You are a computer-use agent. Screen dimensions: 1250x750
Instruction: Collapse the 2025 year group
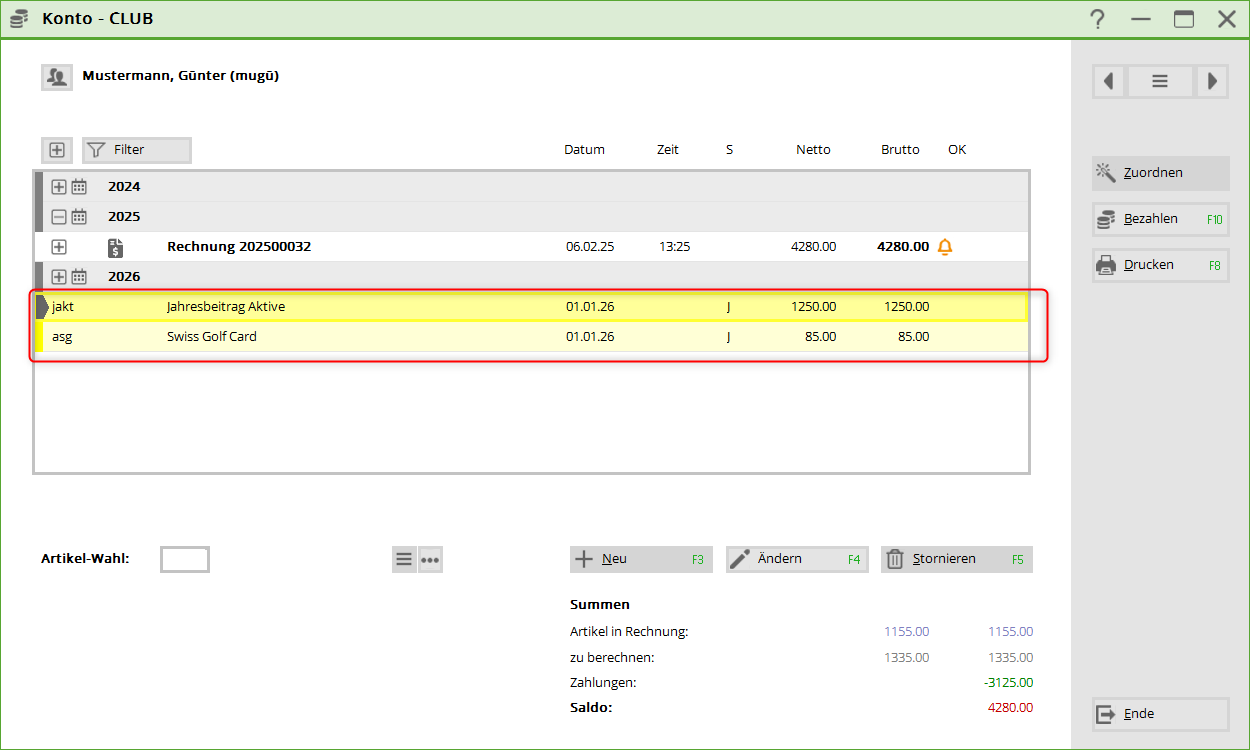[59, 217]
